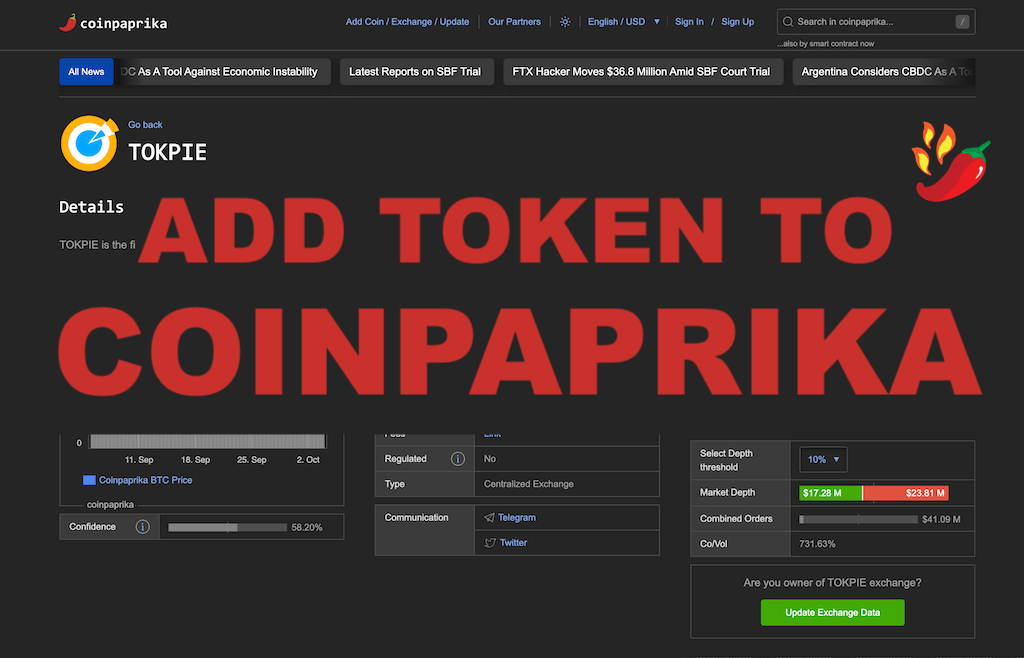Screen dimensions: 1024x658
Task: Click the 731.63% Co/Vol value
Action: (x=817, y=544)
